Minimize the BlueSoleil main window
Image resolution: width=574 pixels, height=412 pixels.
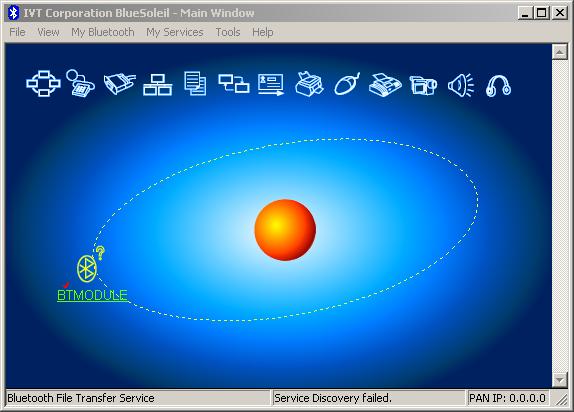(x=526, y=13)
